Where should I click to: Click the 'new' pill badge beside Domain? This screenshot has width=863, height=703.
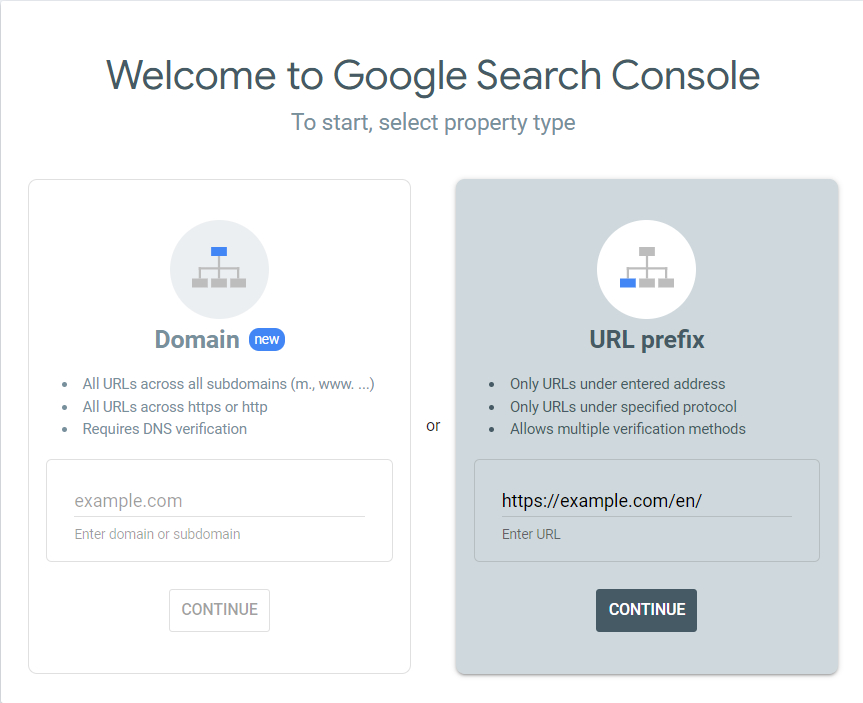coord(266,339)
